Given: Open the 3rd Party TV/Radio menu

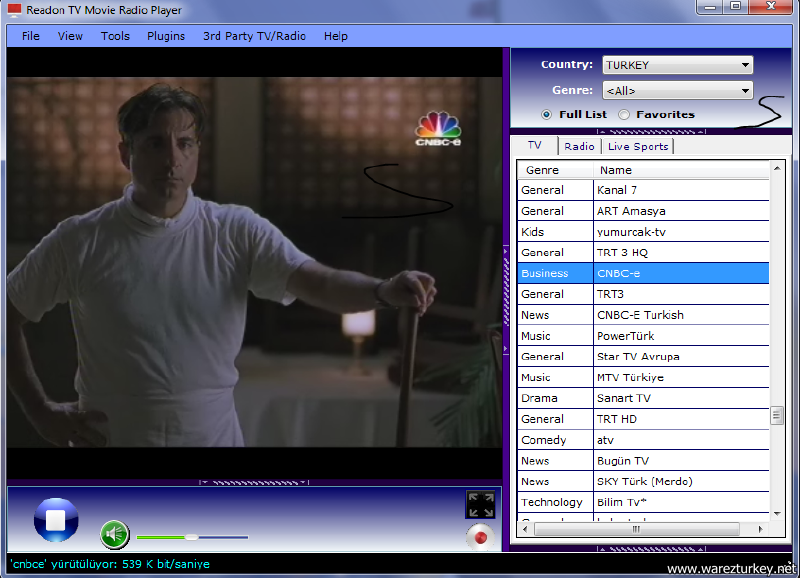Looking at the screenshot, I should [x=254, y=36].
